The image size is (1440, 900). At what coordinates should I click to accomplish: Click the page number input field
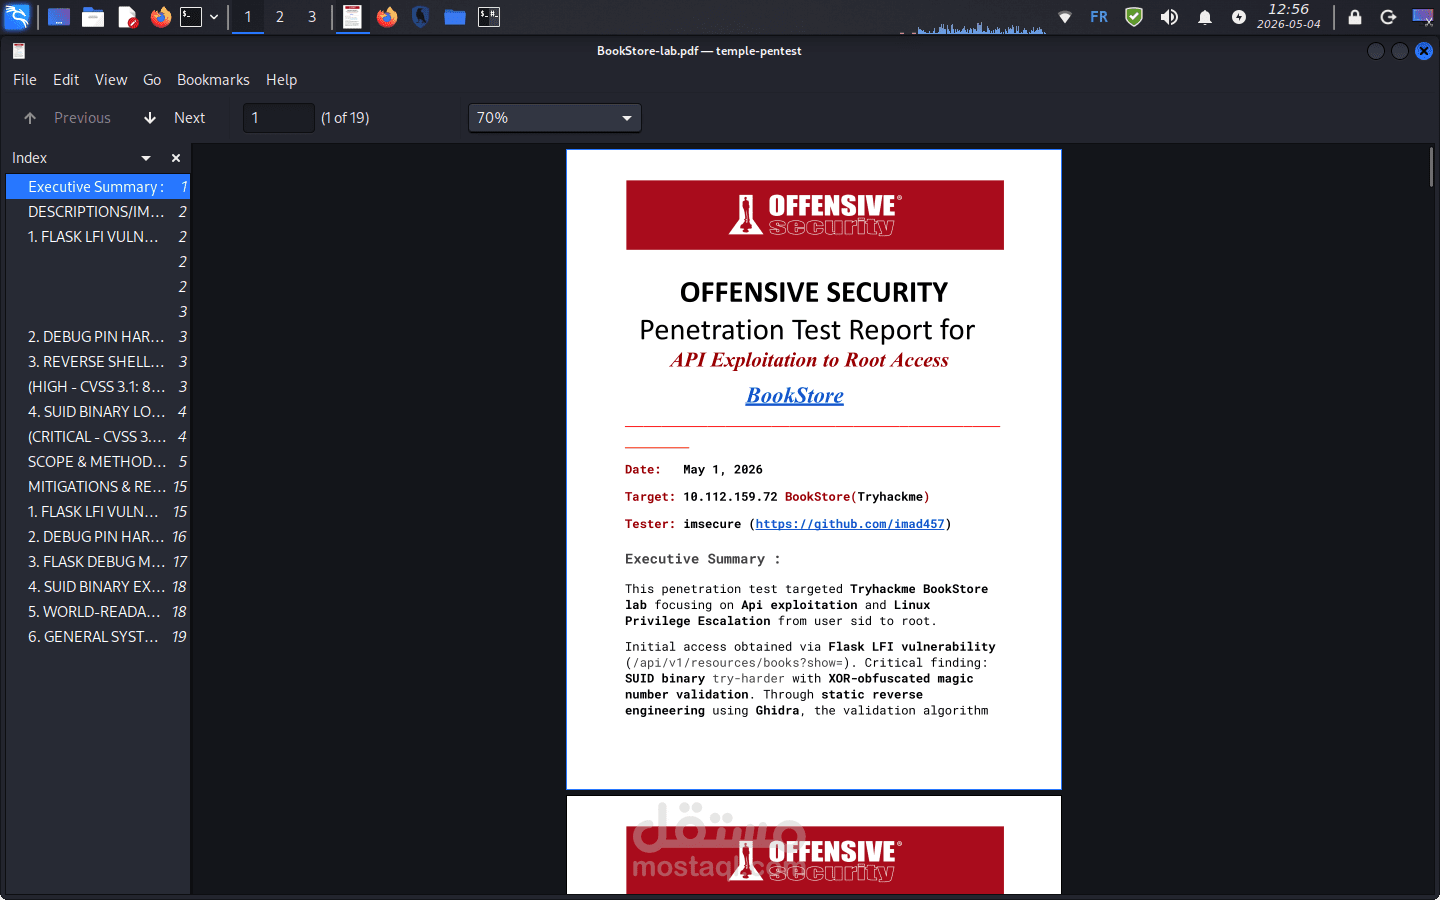pos(279,118)
